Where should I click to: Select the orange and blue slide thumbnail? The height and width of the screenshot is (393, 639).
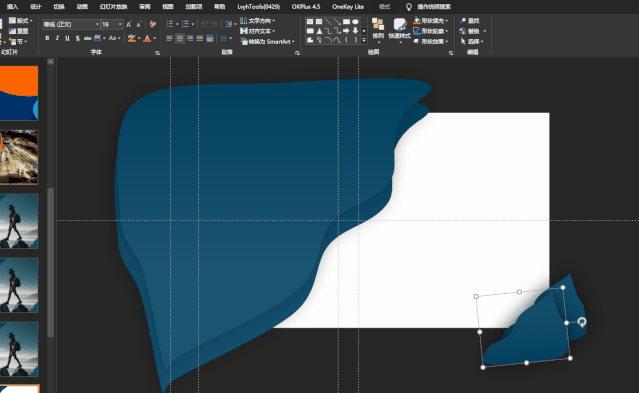pyautogui.click(x=19, y=93)
